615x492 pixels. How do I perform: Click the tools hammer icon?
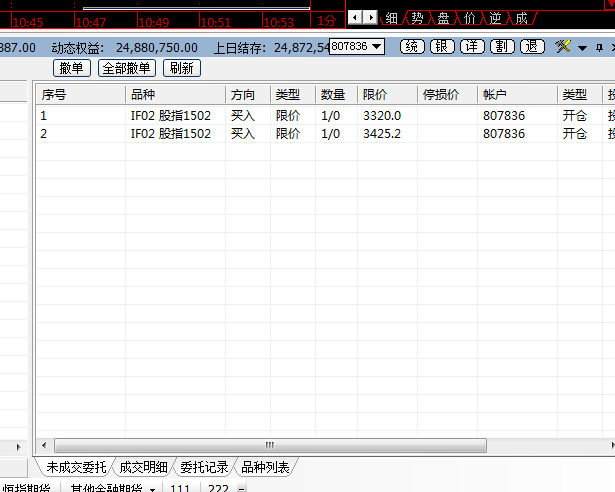tap(563, 47)
